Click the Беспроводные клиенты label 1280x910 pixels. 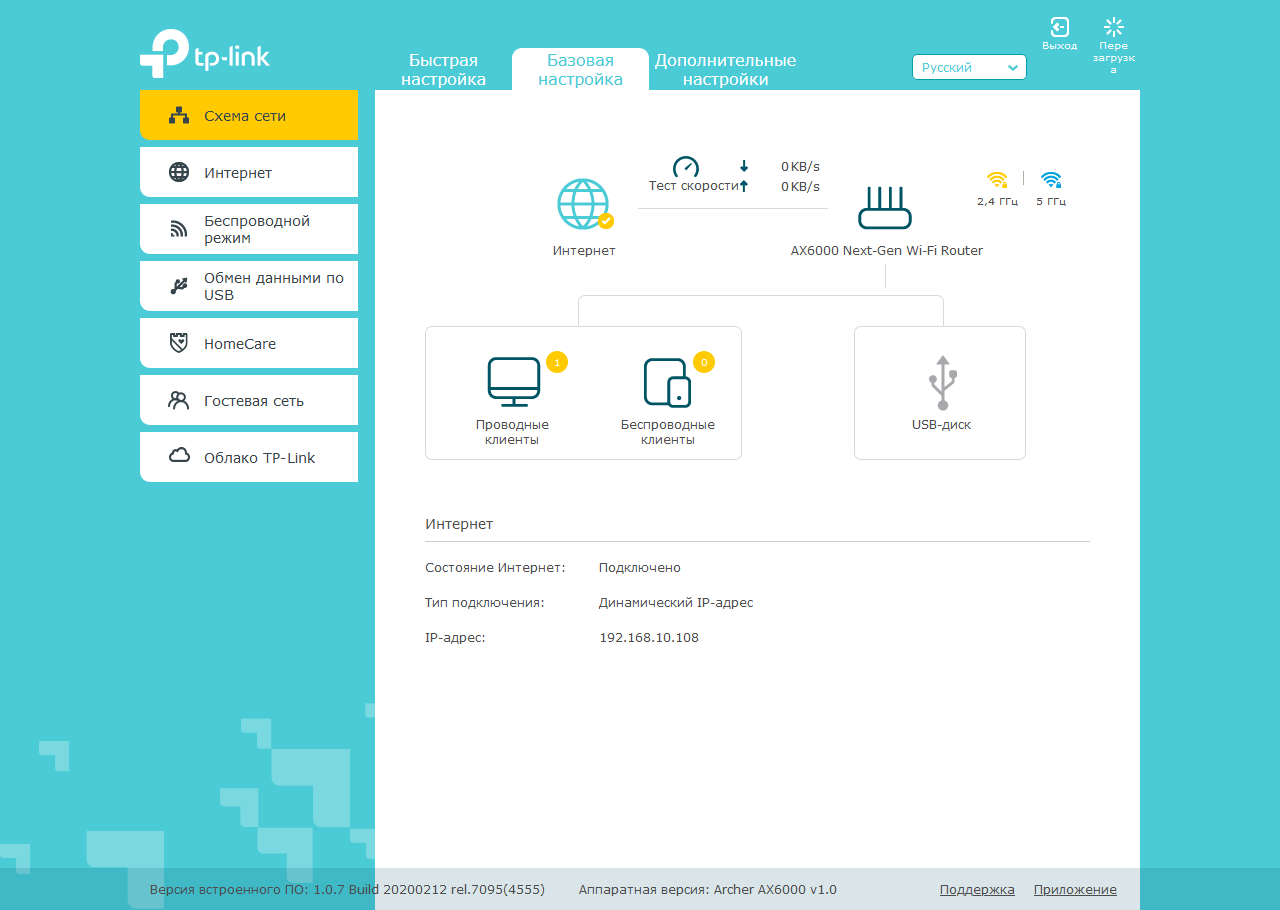(668, 432)
